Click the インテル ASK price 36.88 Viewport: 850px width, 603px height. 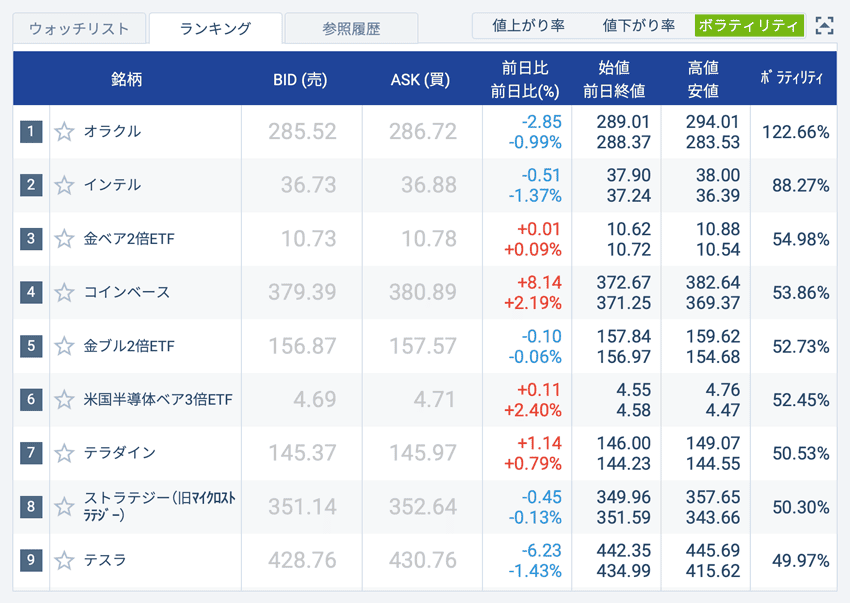click(x=425, y=185)
